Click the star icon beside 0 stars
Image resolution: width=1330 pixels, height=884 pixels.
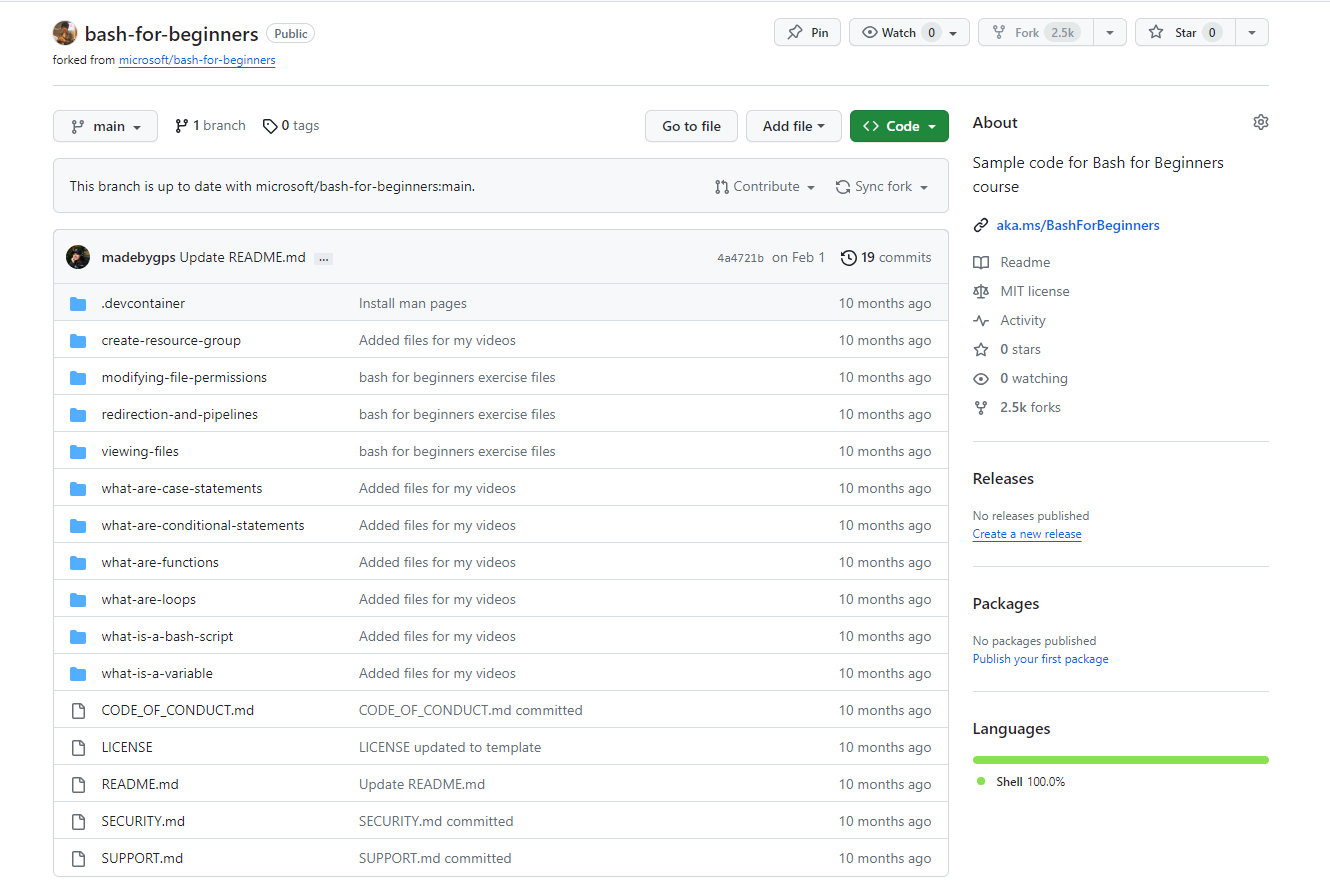tap(980, 349)
